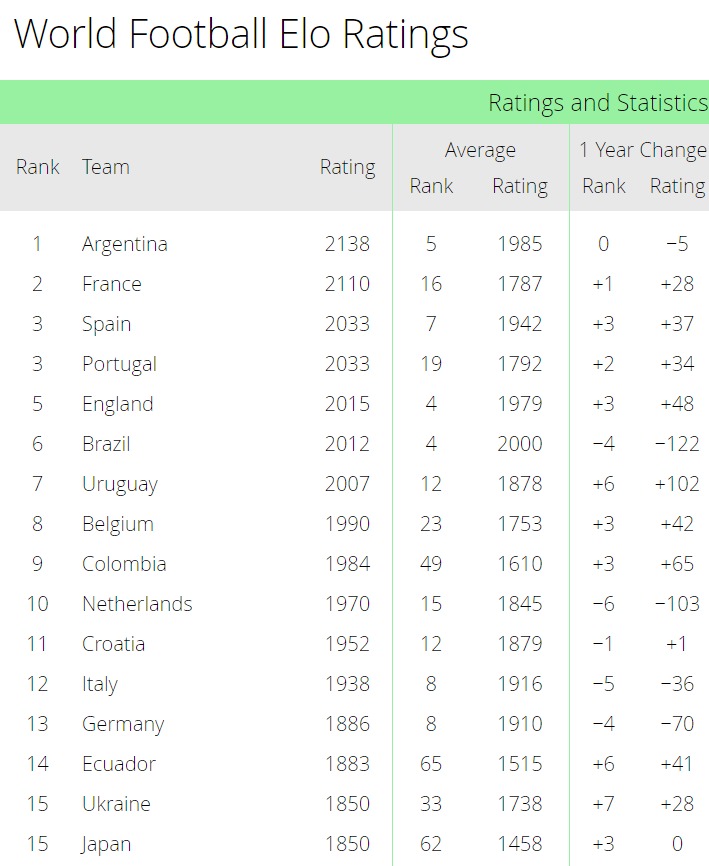Select Uruguay from the rankings list
709x866 pixels.
(x=120, y=484)
